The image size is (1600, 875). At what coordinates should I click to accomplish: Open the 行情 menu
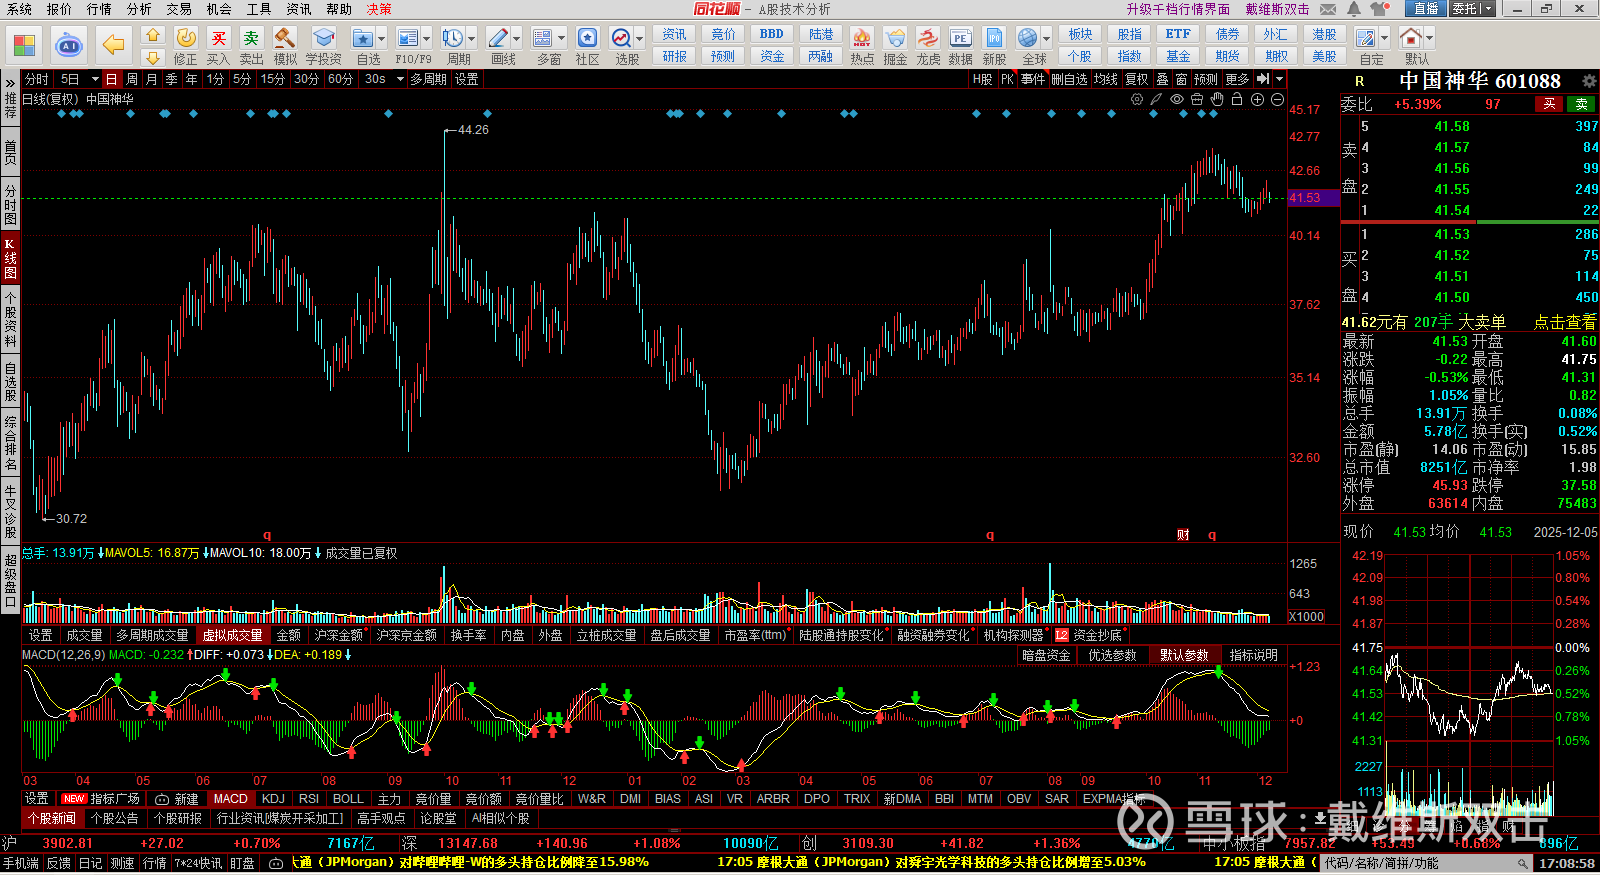coord(99,9)
